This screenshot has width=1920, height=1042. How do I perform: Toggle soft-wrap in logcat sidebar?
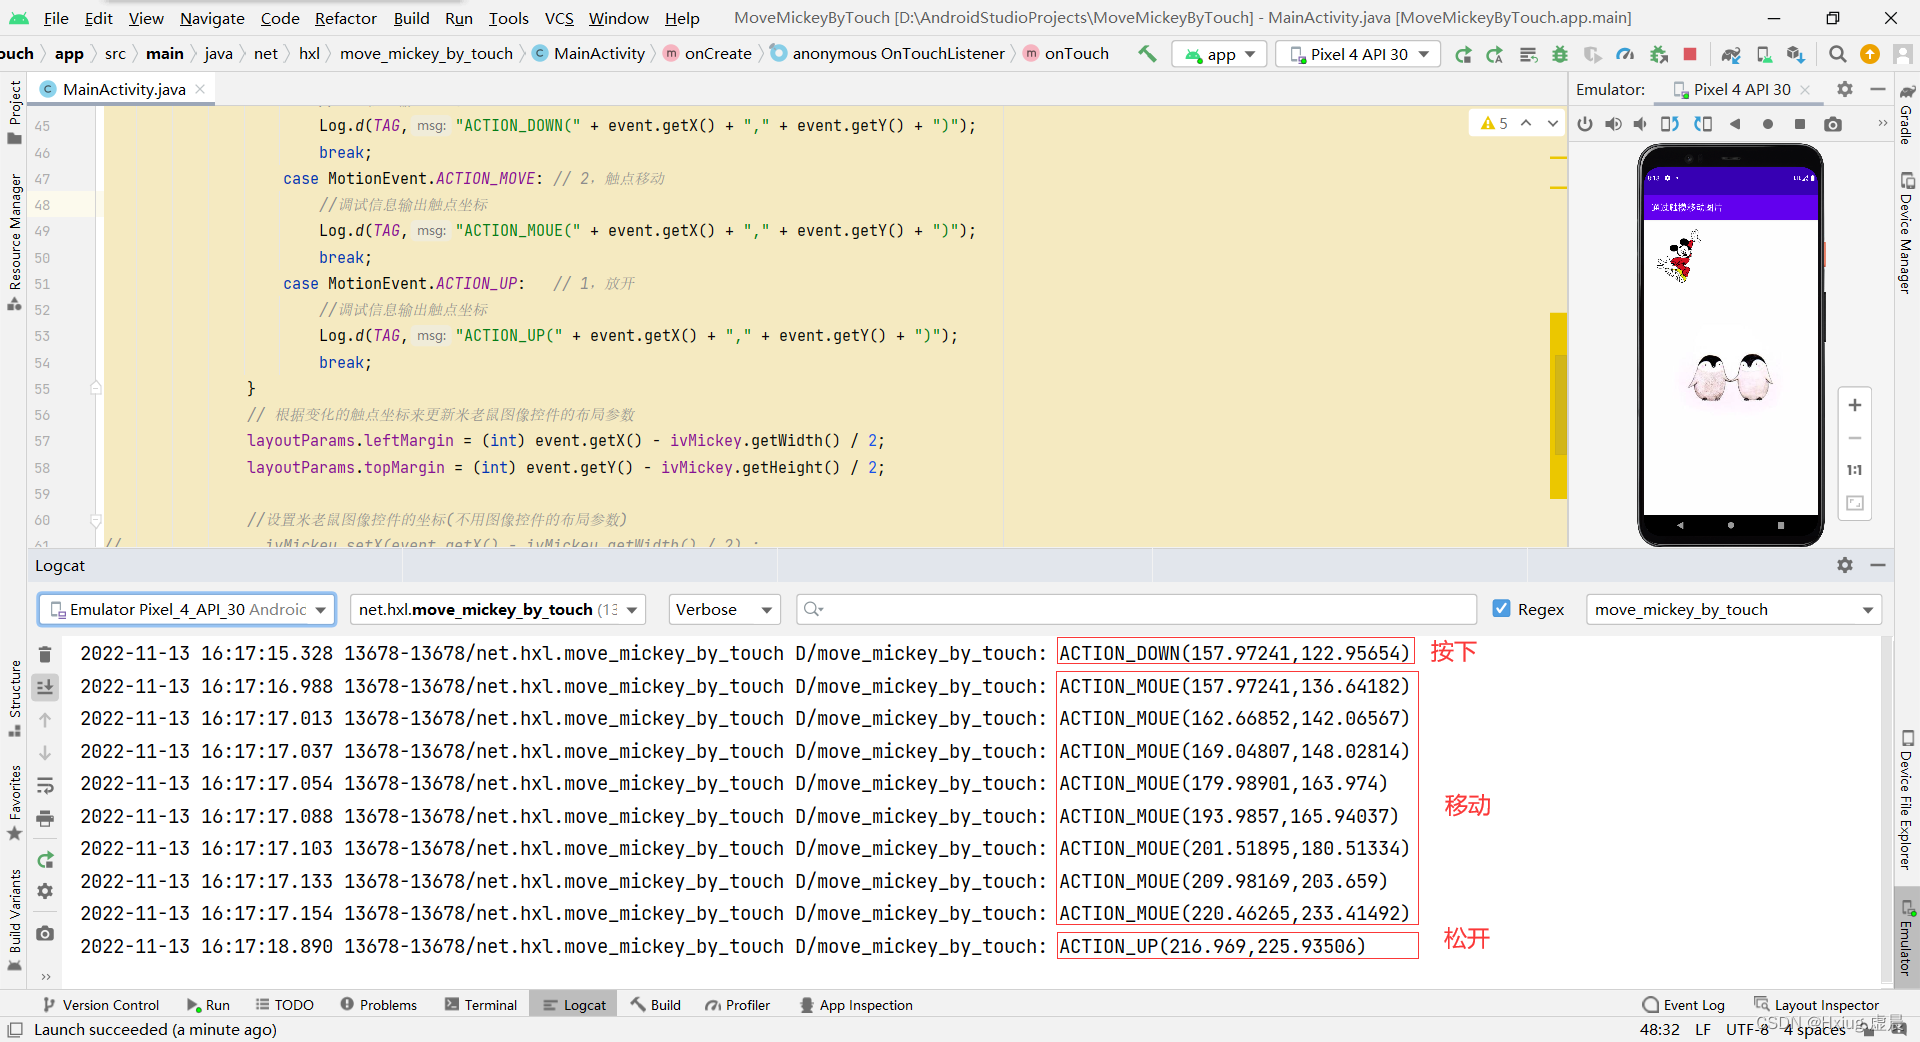point(45,786)
